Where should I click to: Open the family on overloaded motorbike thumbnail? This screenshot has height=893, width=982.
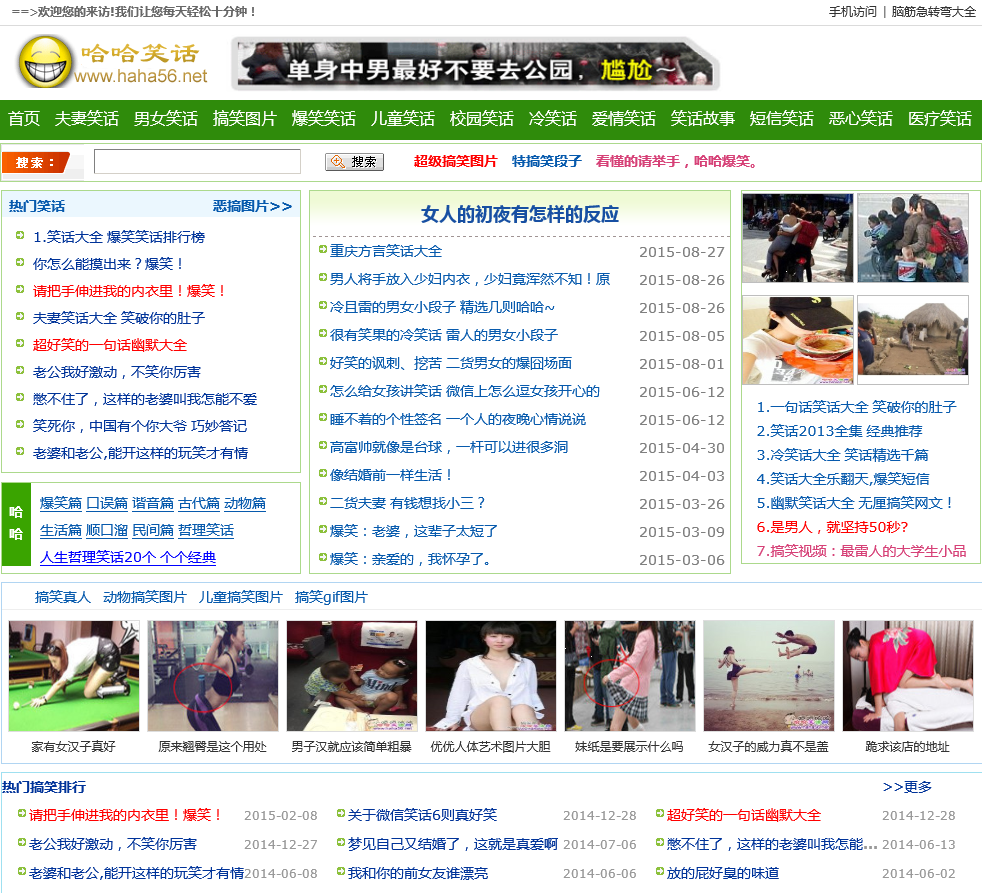(x=912, y=238)
